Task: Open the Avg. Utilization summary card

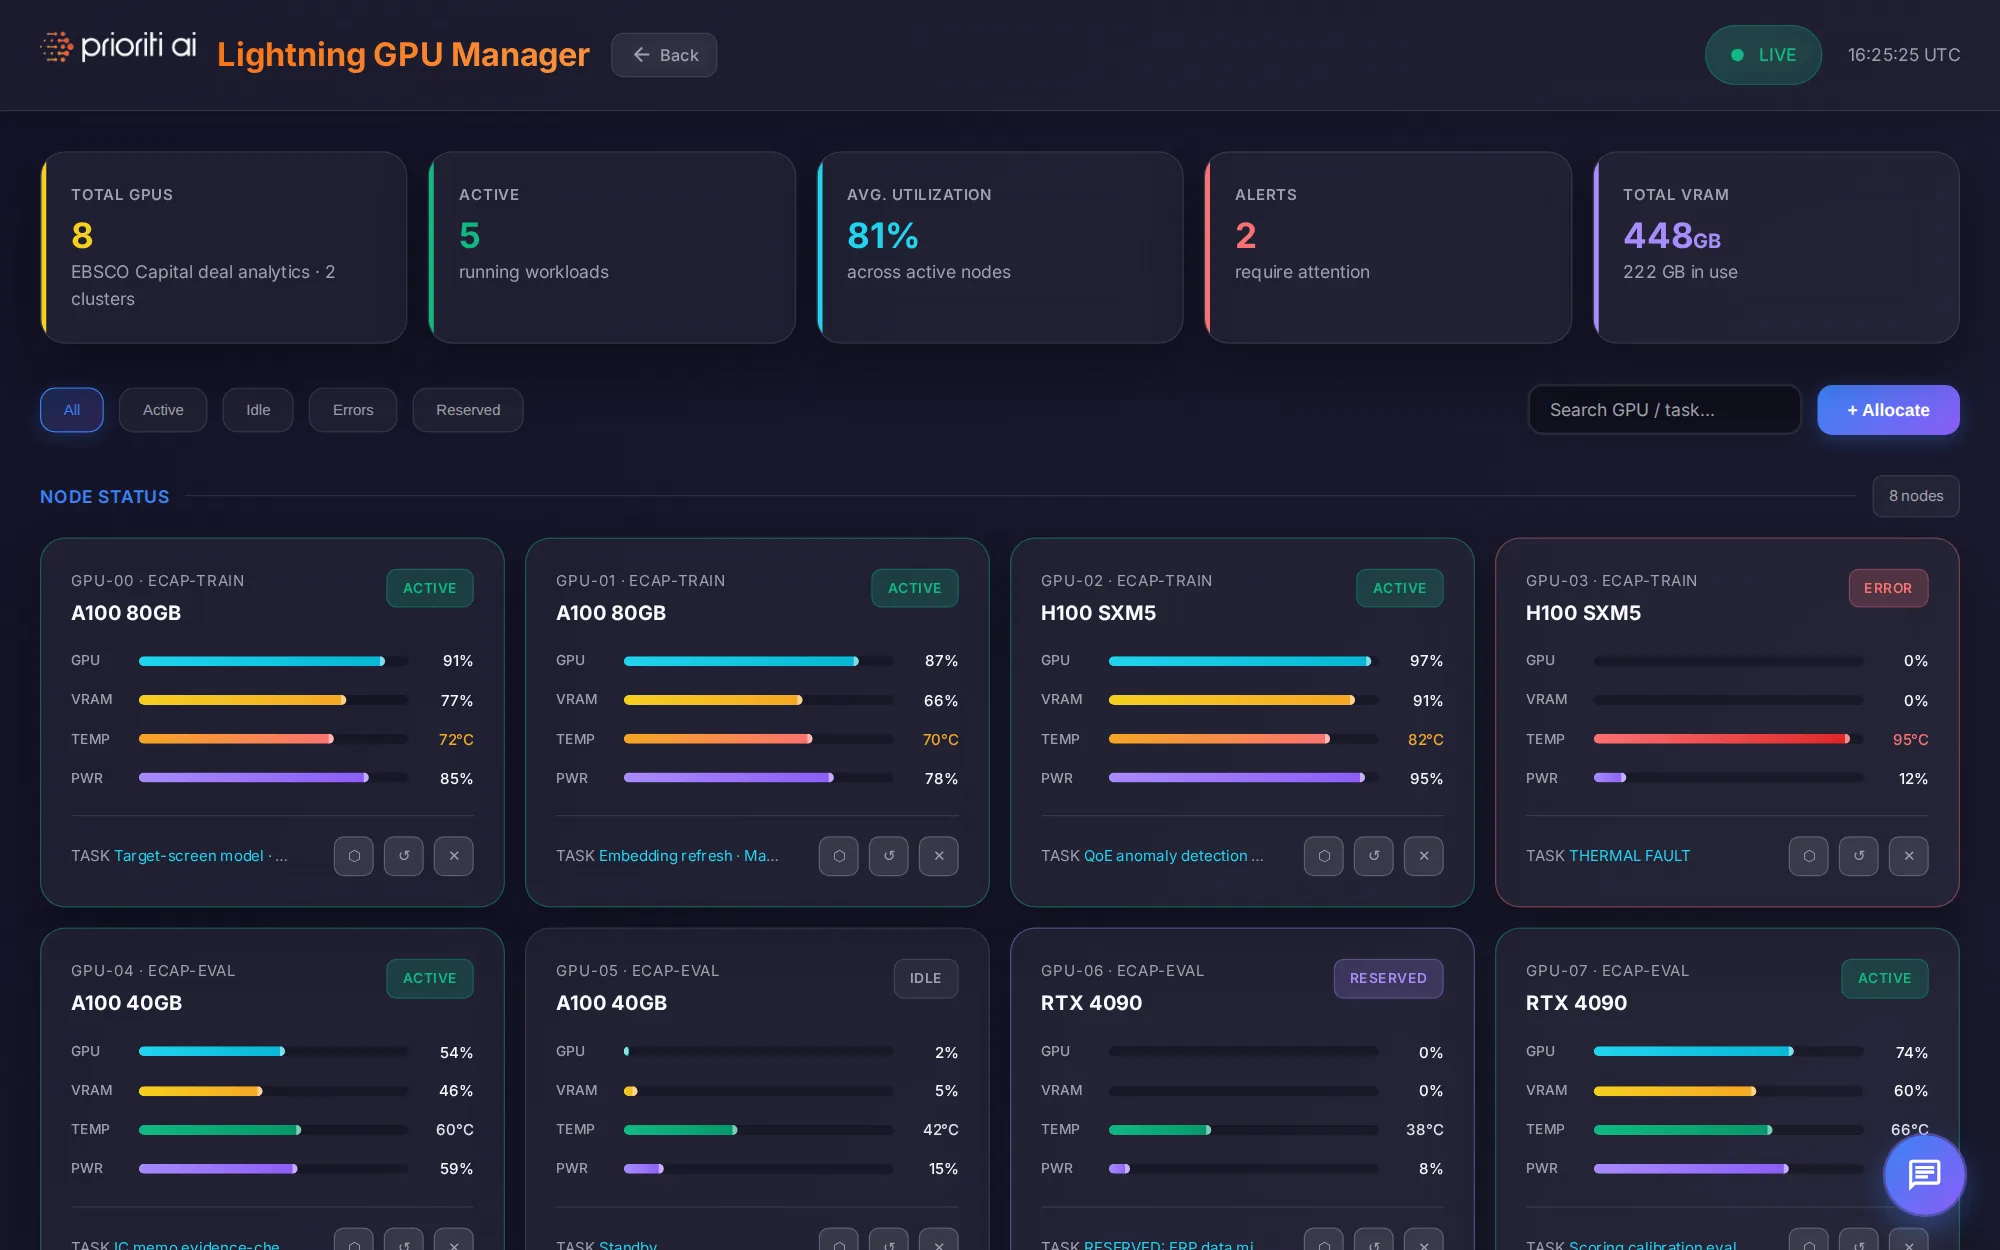Action: coord(1000,247)
